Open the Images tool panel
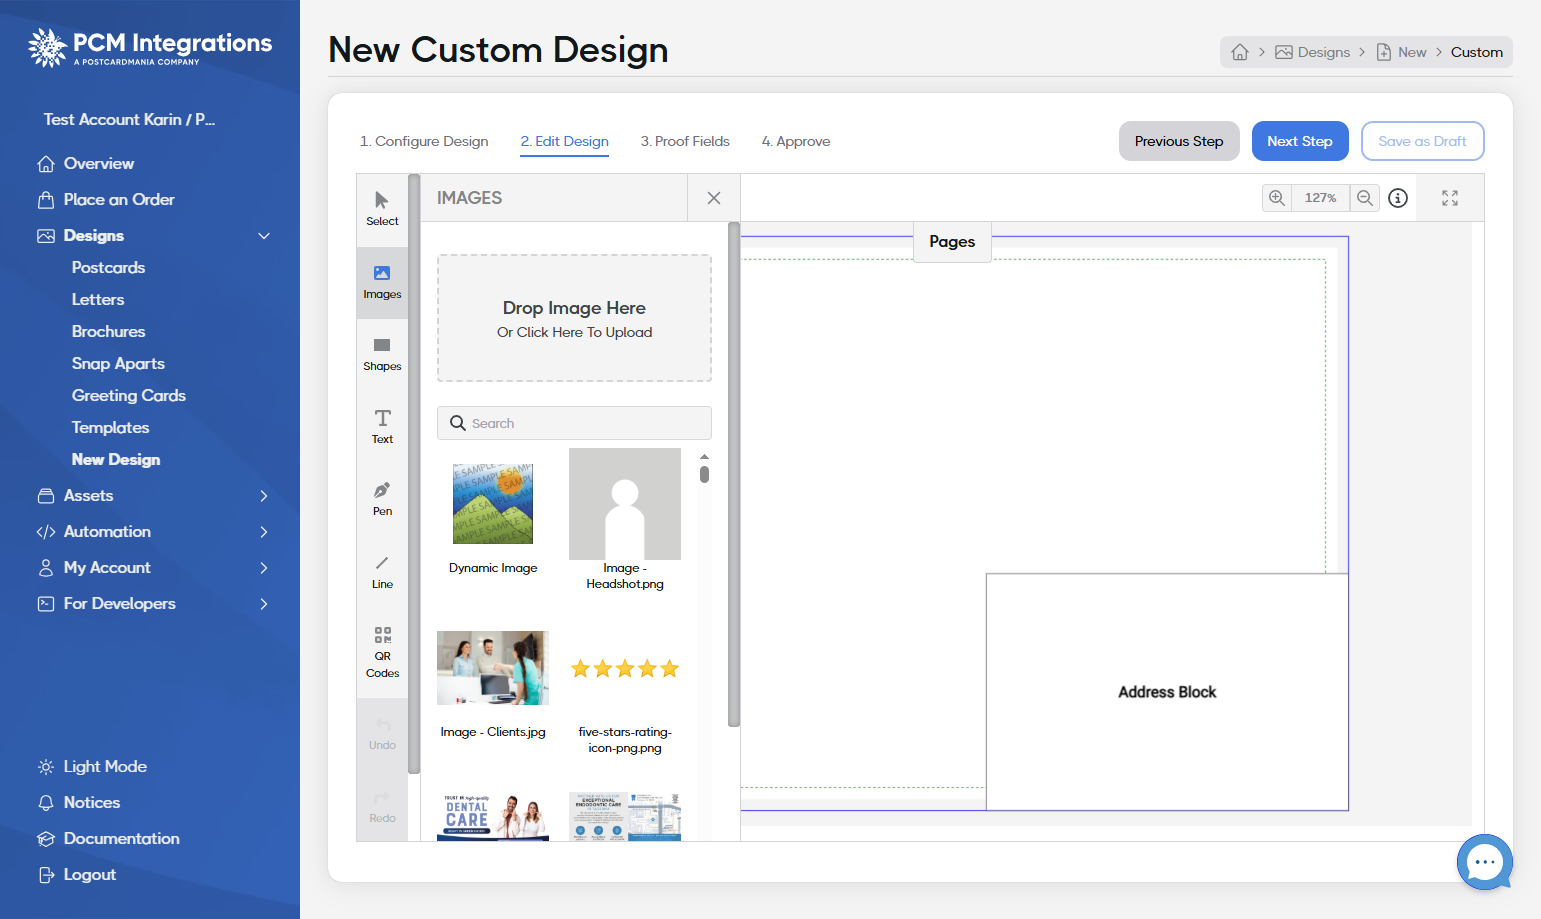Viewport: 1541px width, 919px height. point(382,282)
